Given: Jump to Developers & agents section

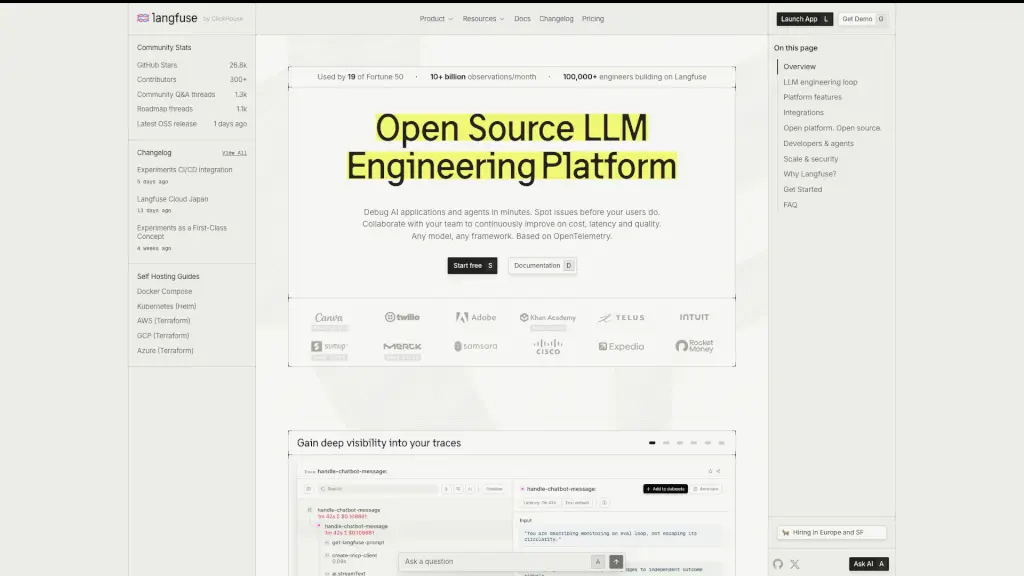Looking at the screenshot, I should tap(818, 144).
